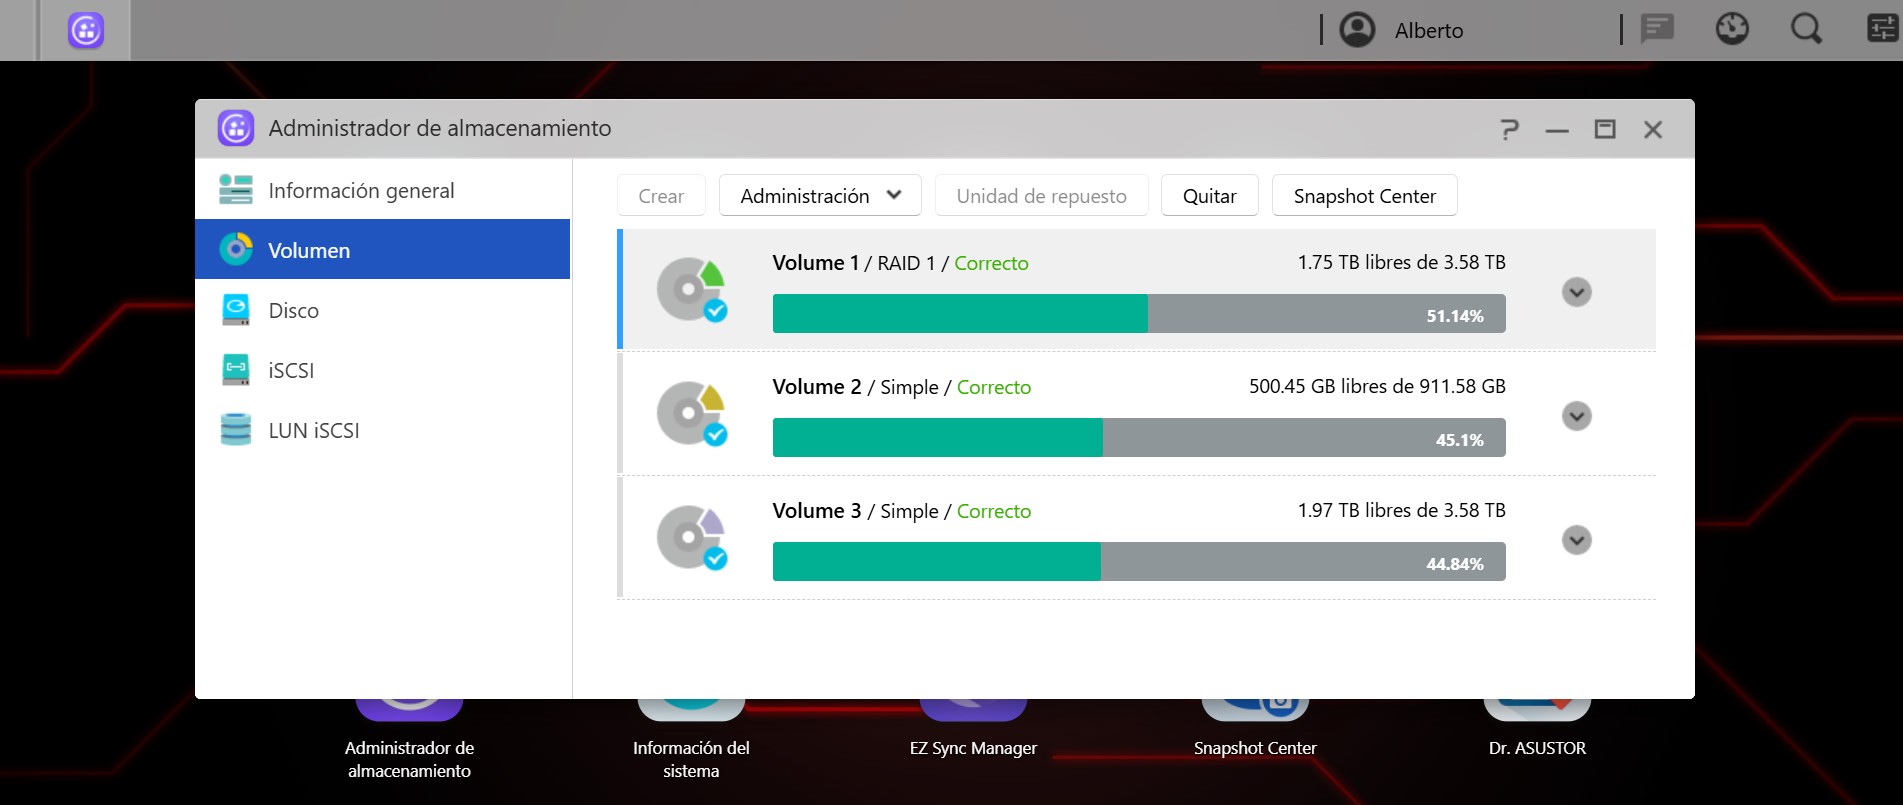1903x805 pixels.
Task: Open the LUN iSCSI section
Action: click(313, 431)
